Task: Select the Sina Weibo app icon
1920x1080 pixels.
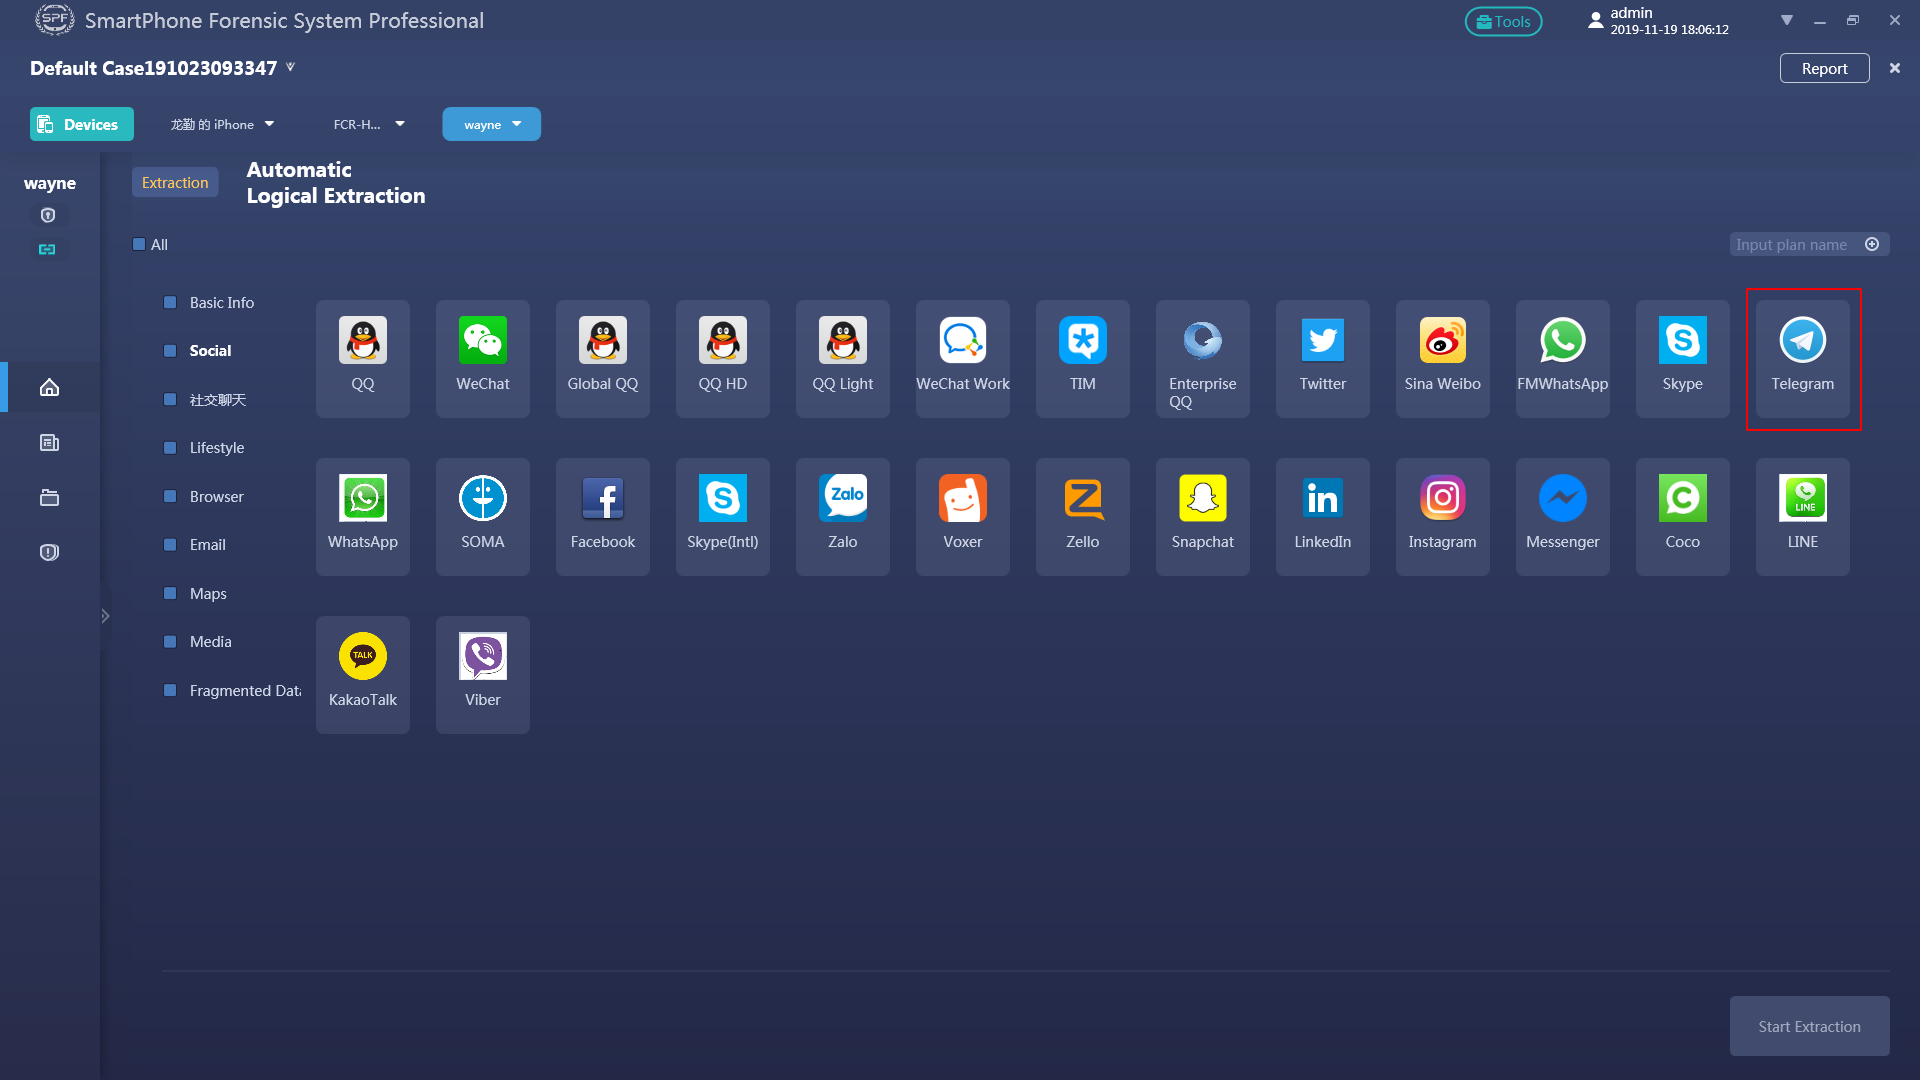Action: (x=1442, y=341)
